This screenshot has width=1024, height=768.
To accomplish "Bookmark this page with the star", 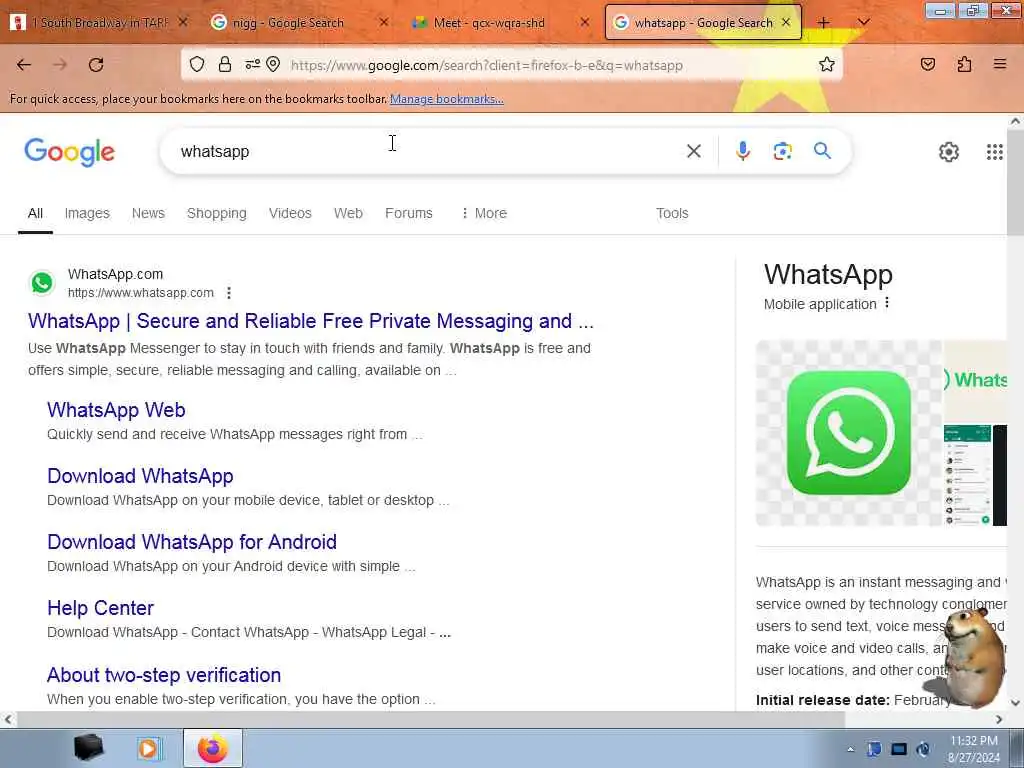I will pos(827,64).
